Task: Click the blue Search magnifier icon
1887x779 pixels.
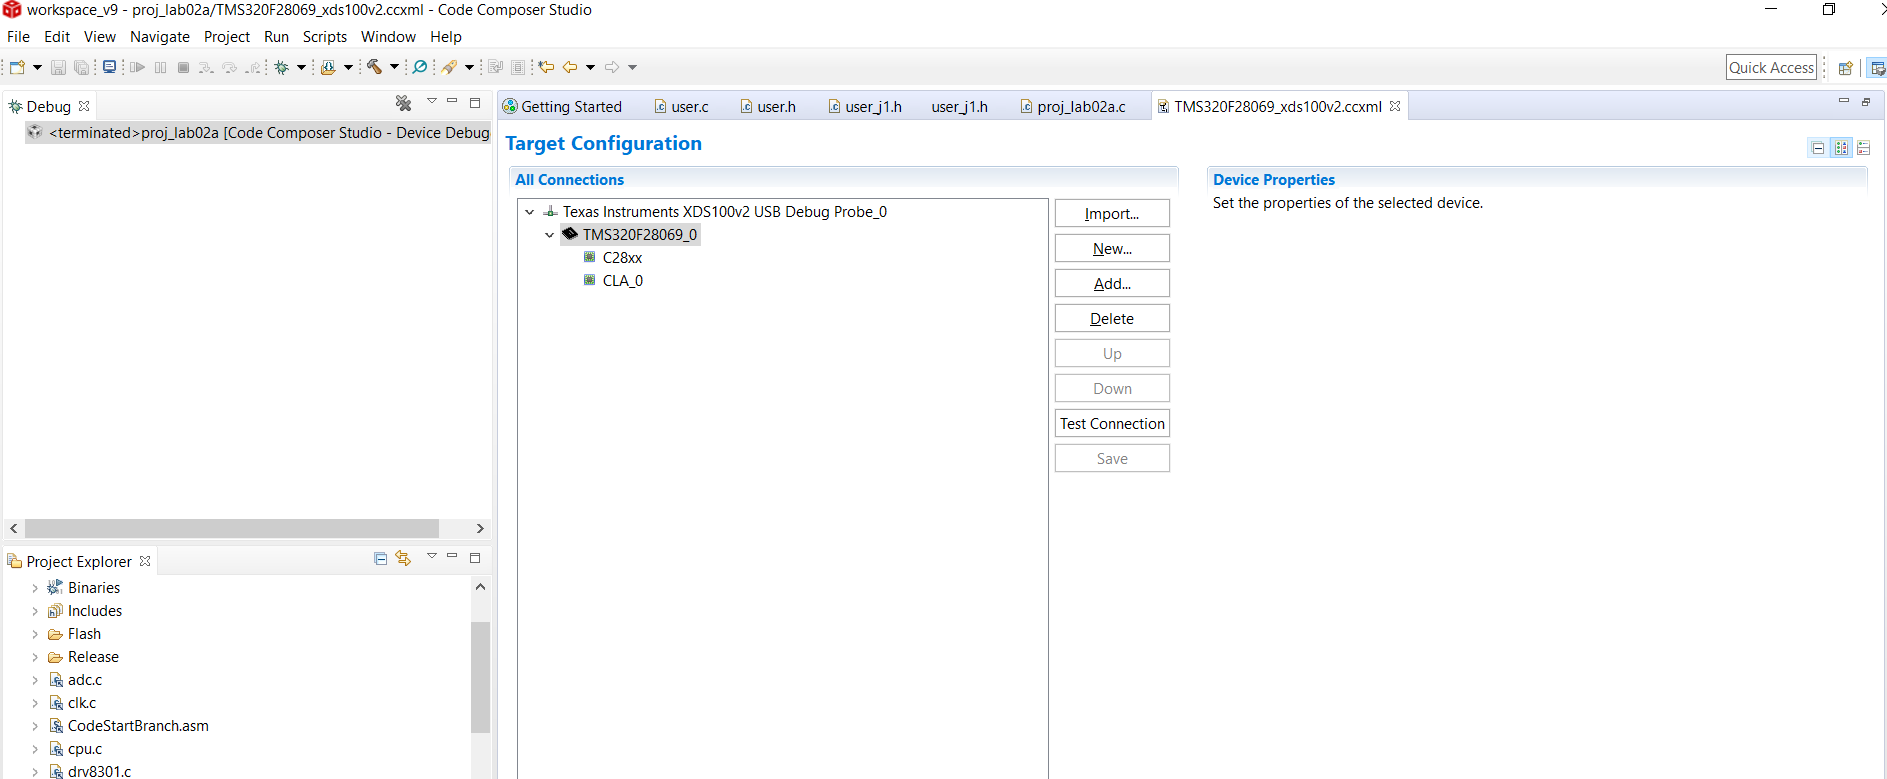Action: (420, 67)
